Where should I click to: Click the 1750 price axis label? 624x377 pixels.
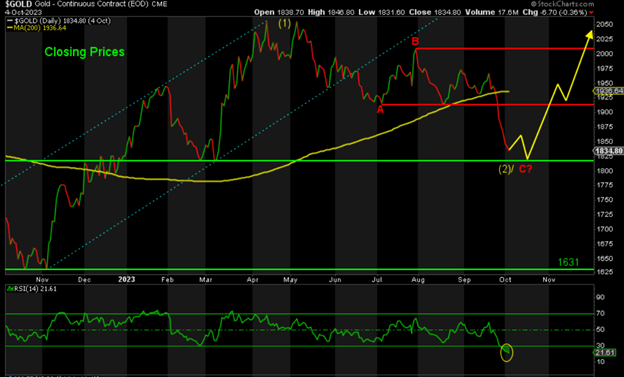point(604,200)
